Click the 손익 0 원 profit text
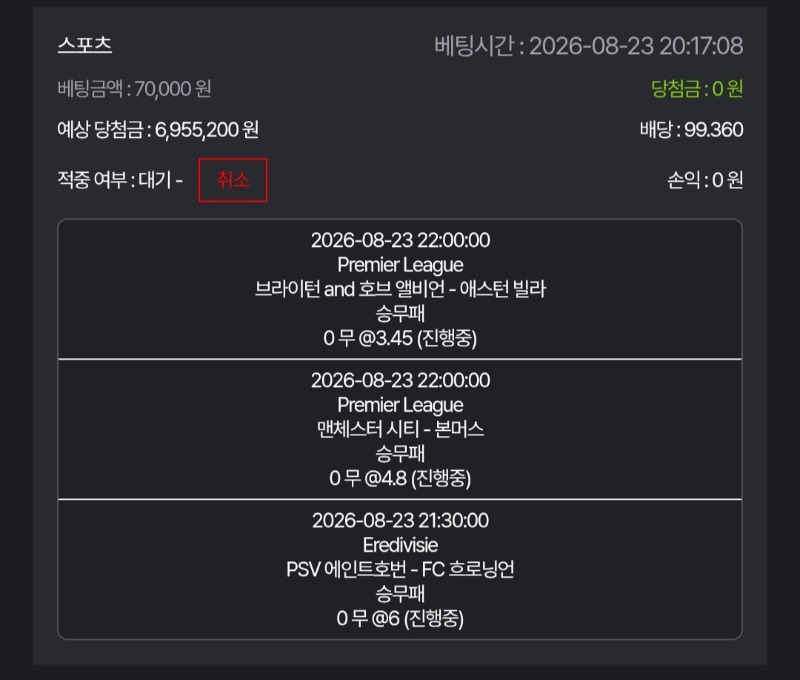This screenshot has width=800, height=680. click(x=705, y=180)
